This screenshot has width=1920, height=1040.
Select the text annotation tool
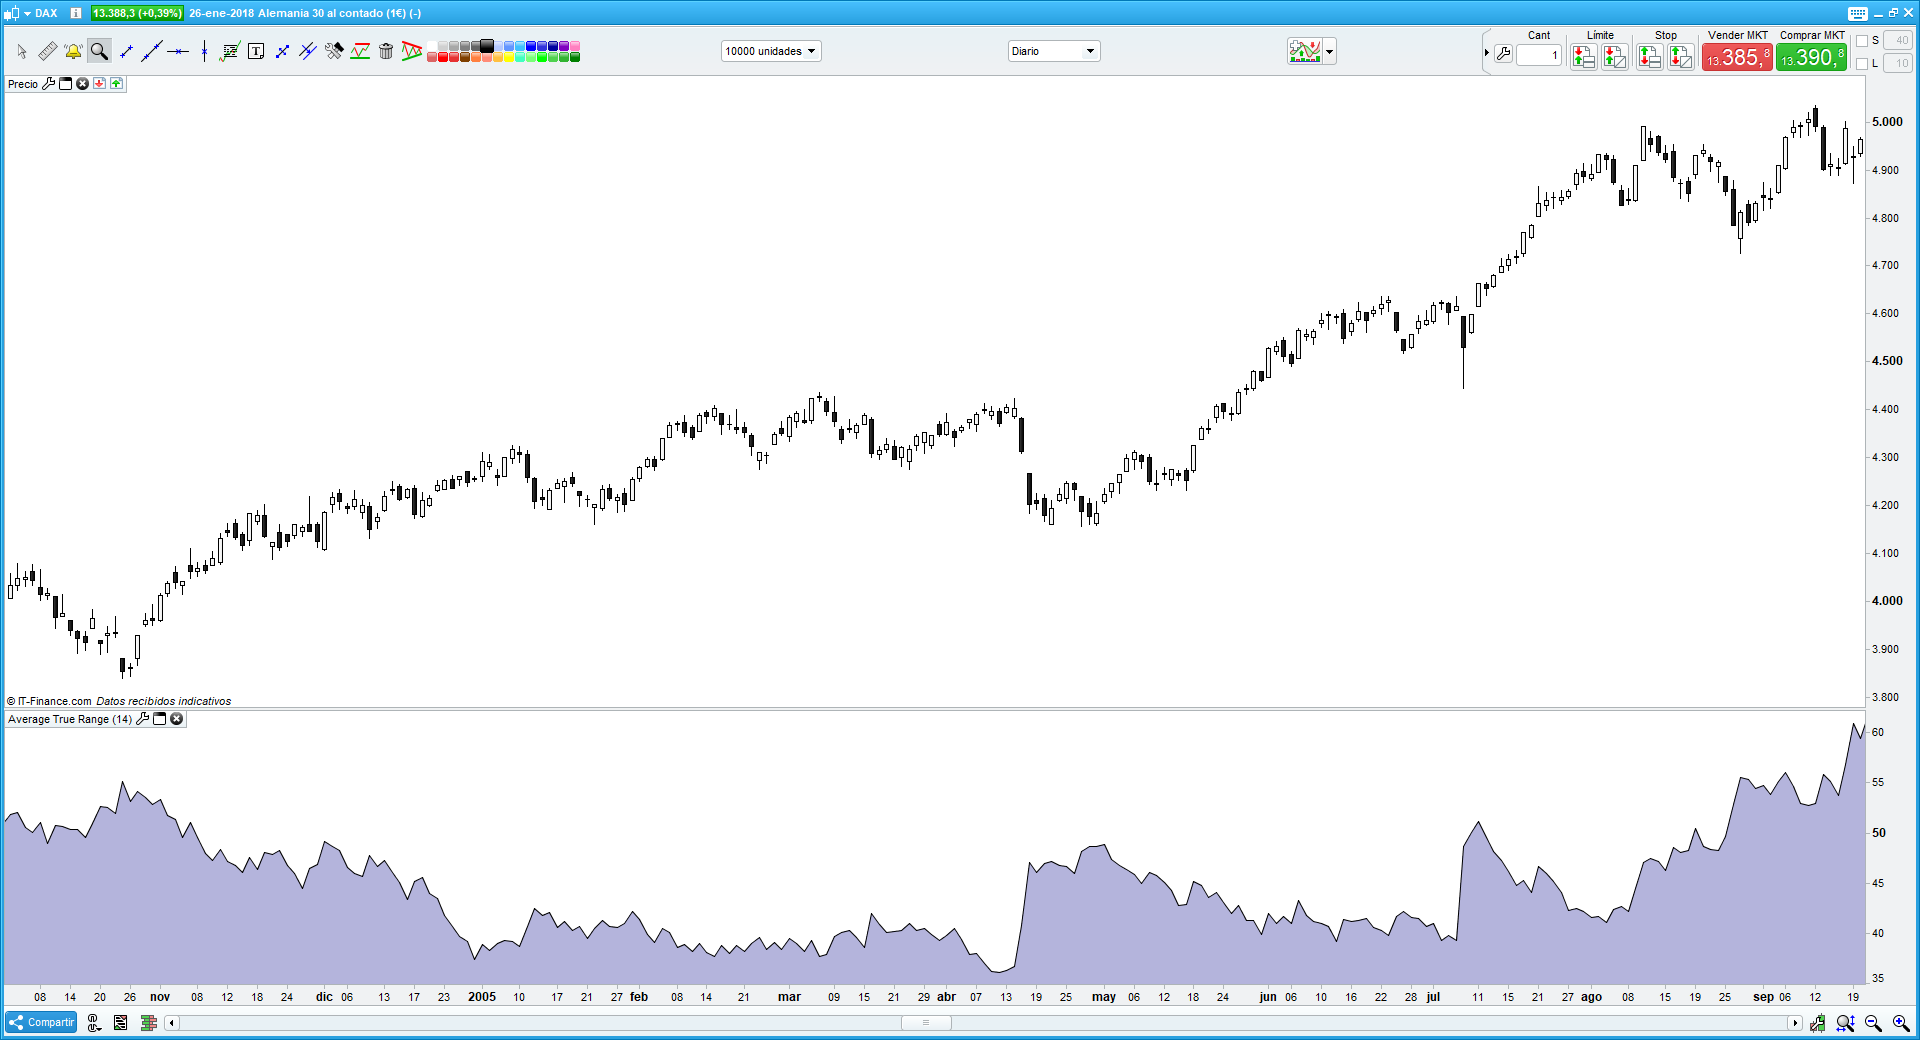[256, 51]
